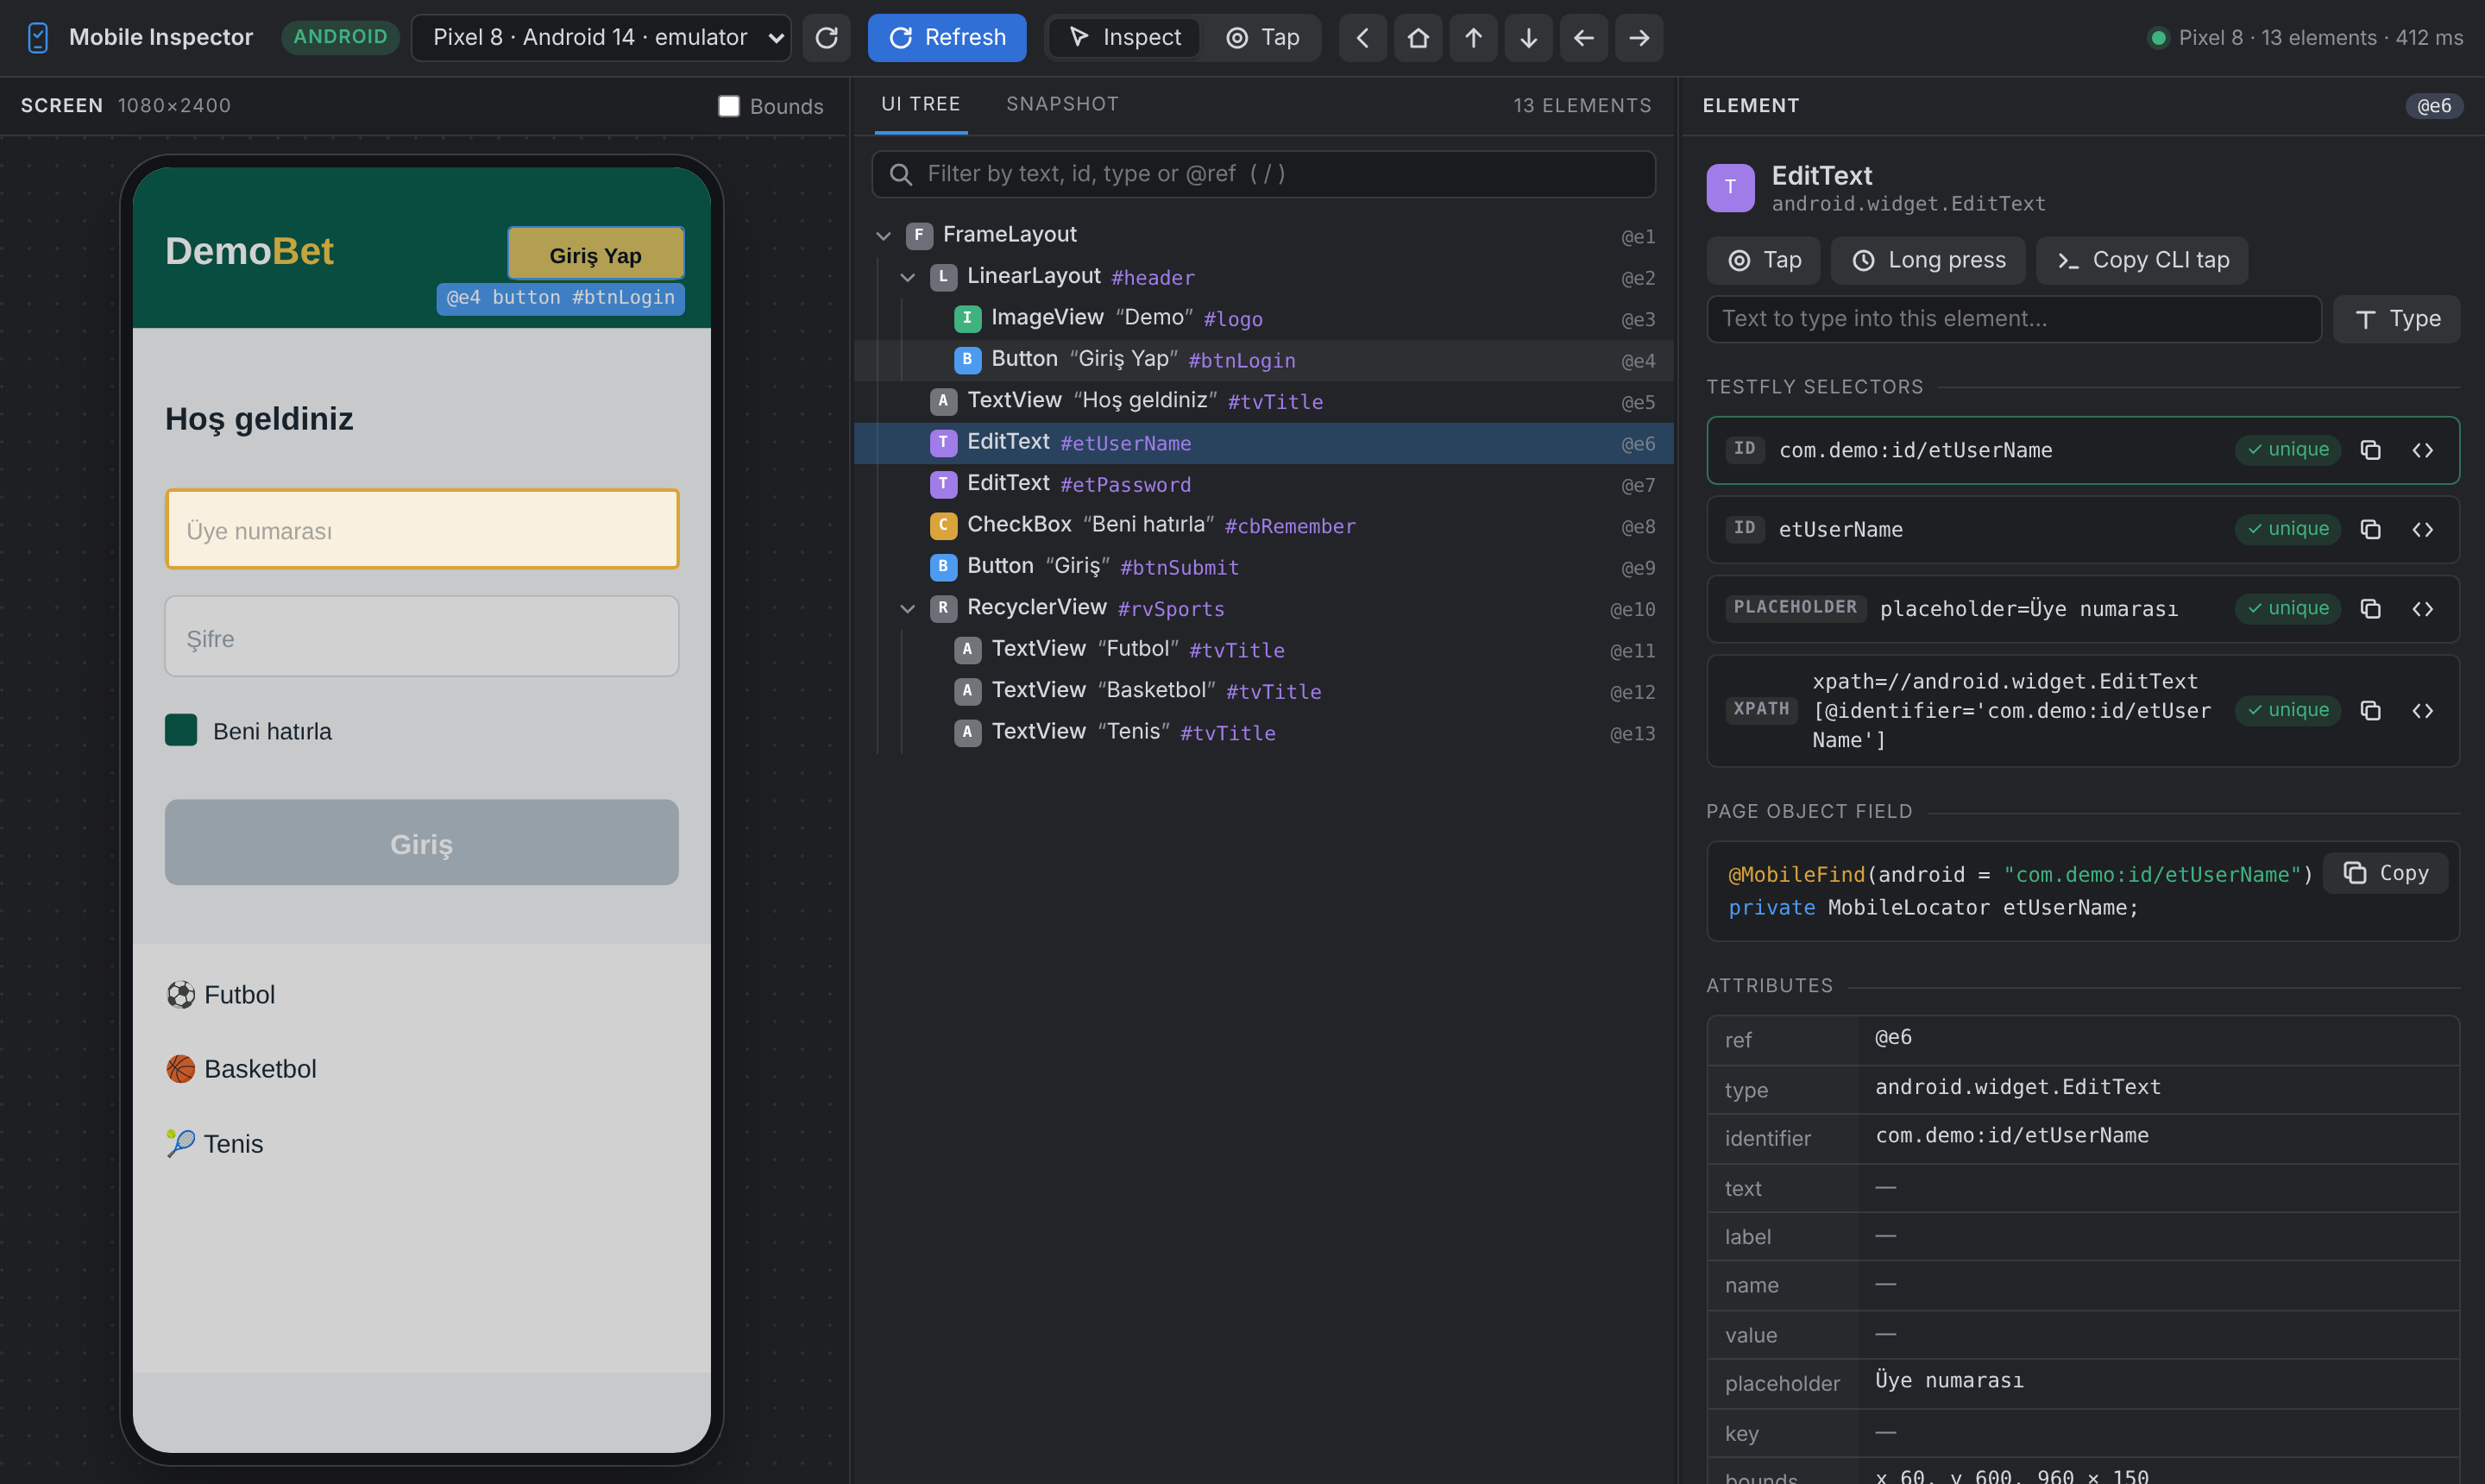The width and height of the screenshot is (2485, 1484).
Task: Copy the short etUserName ID selector
Action: tap(2370, 529)
